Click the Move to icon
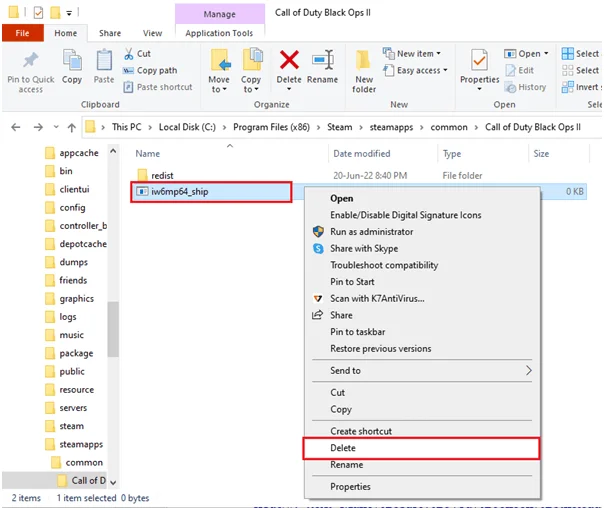The image size is (604, 510). tap(220, 60)
